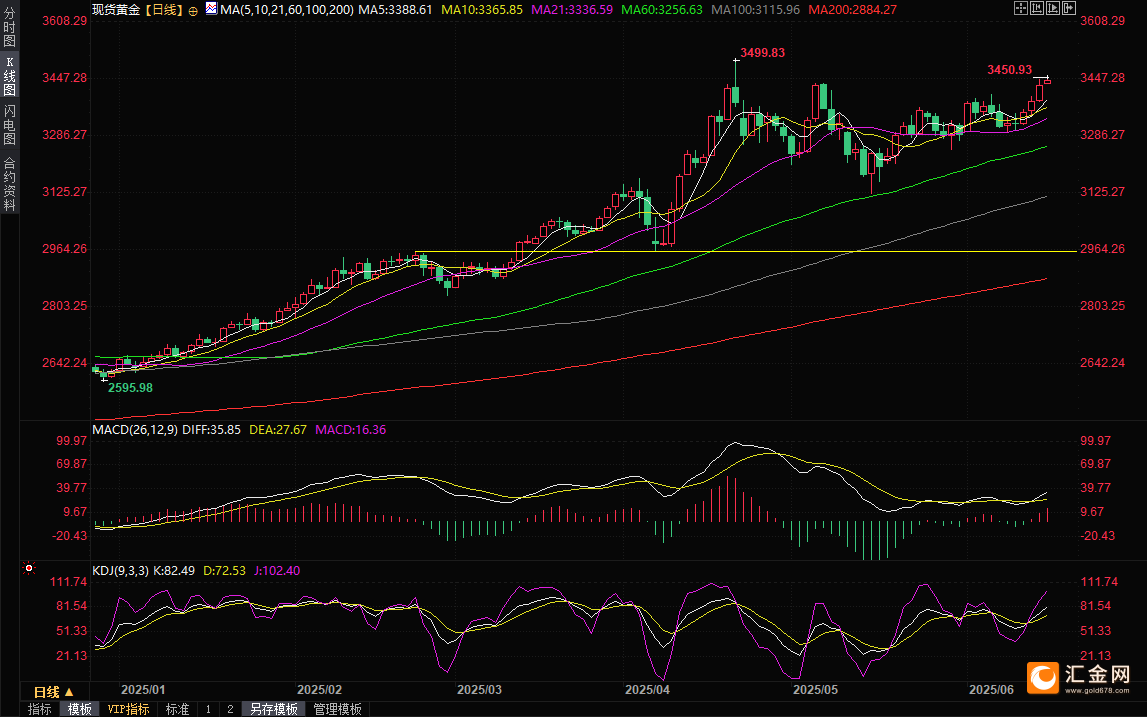Click the K:82.49 value
This screenshot has width=1147, height=717.
(173, 571)
